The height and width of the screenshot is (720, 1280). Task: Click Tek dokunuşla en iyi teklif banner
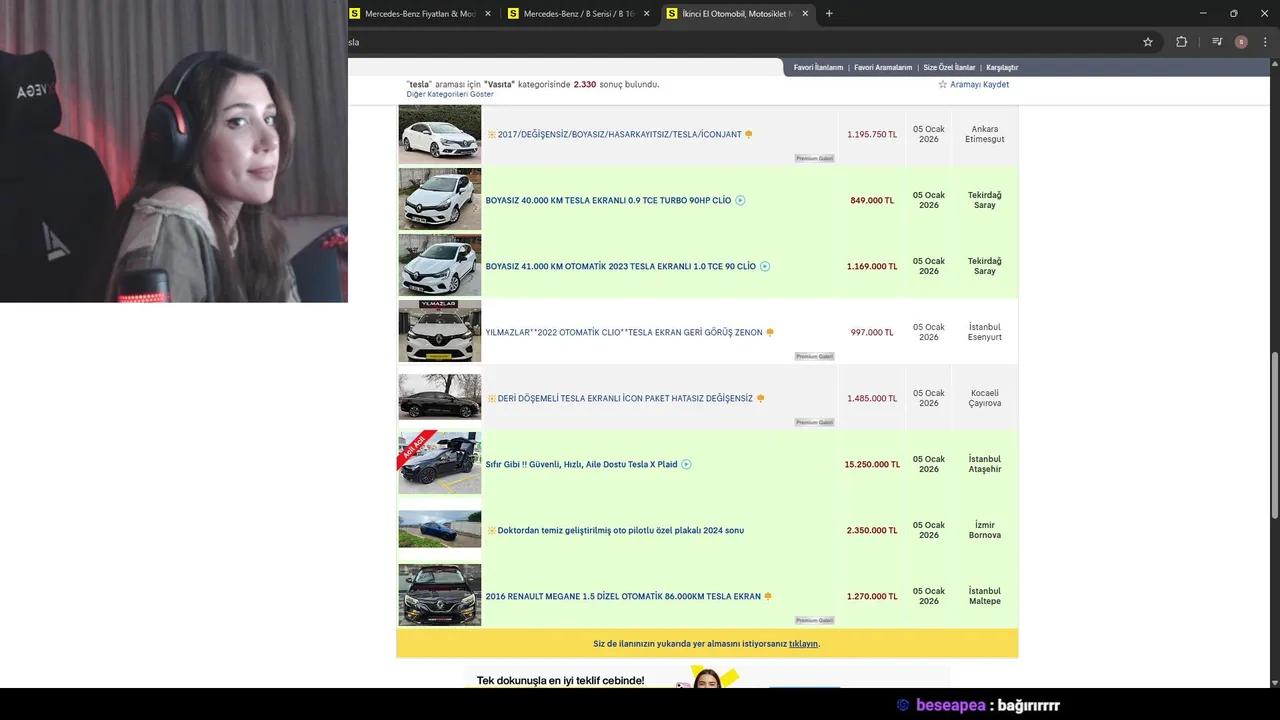click(707, 677)
